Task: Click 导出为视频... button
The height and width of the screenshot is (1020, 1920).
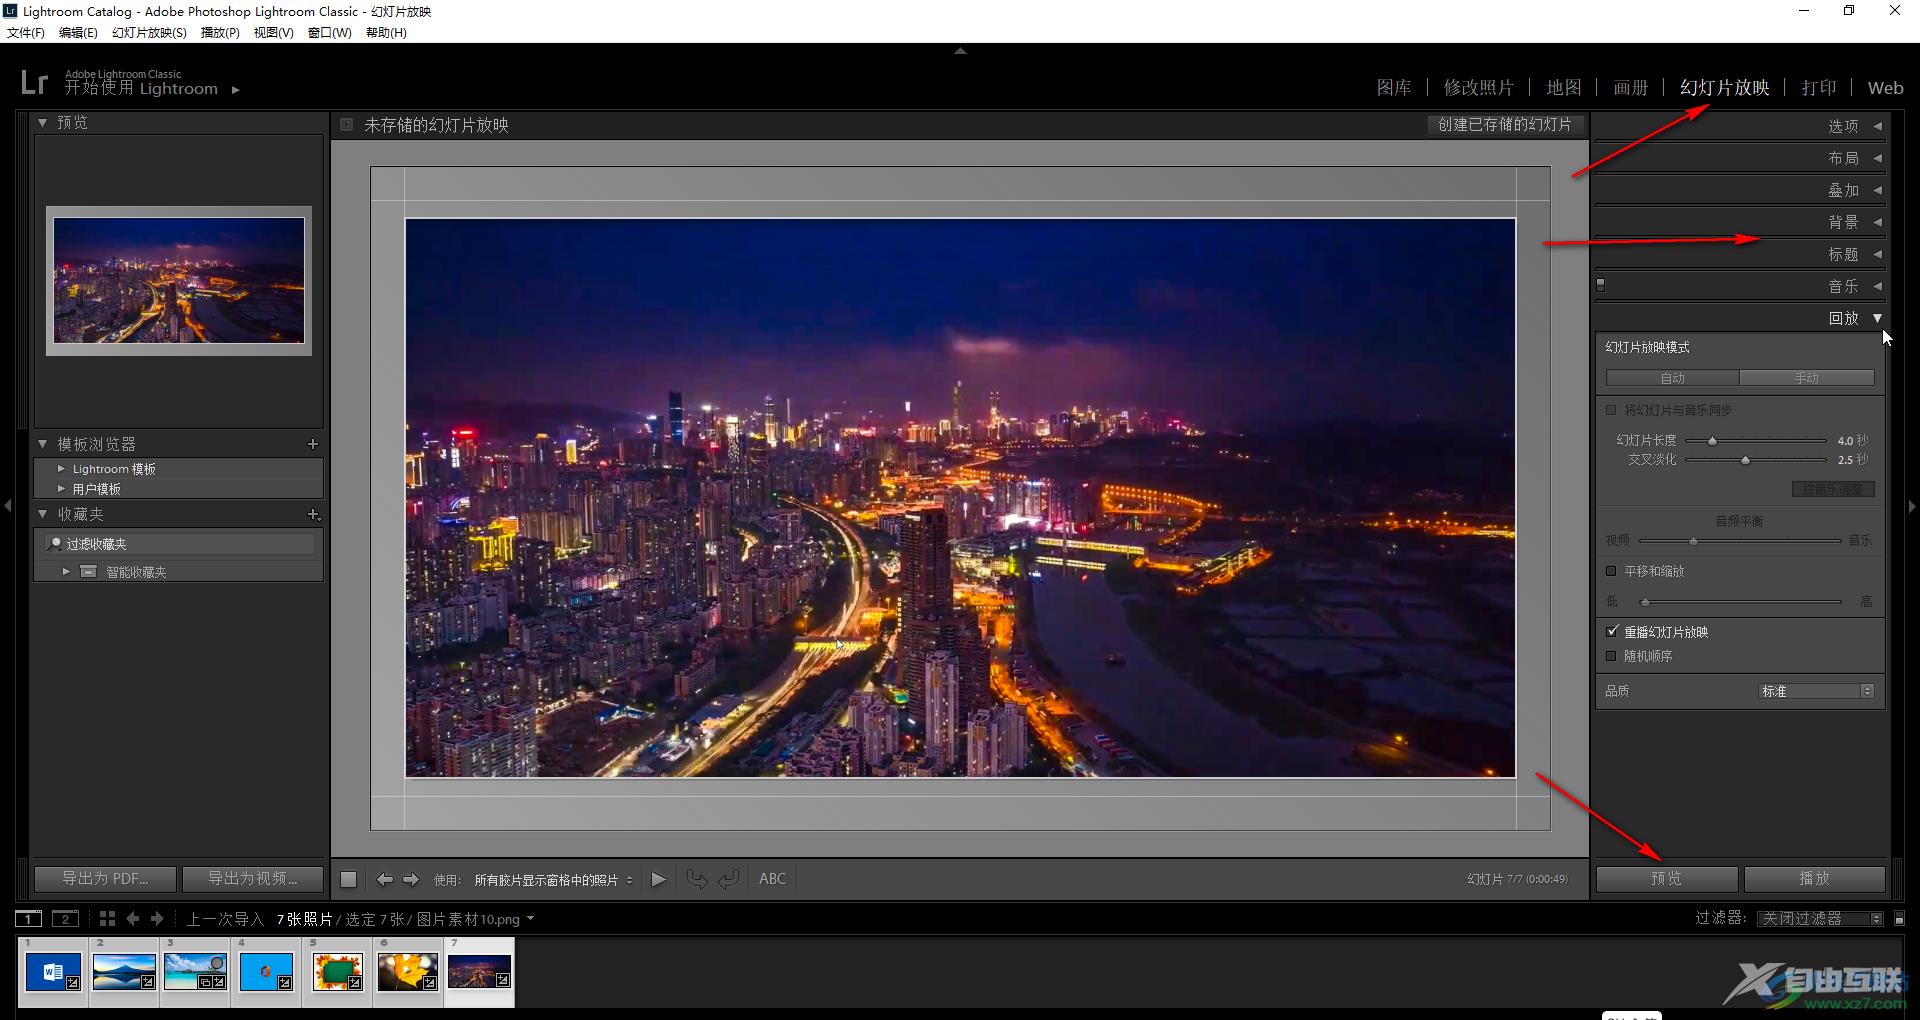Action: tap(252, 878)
